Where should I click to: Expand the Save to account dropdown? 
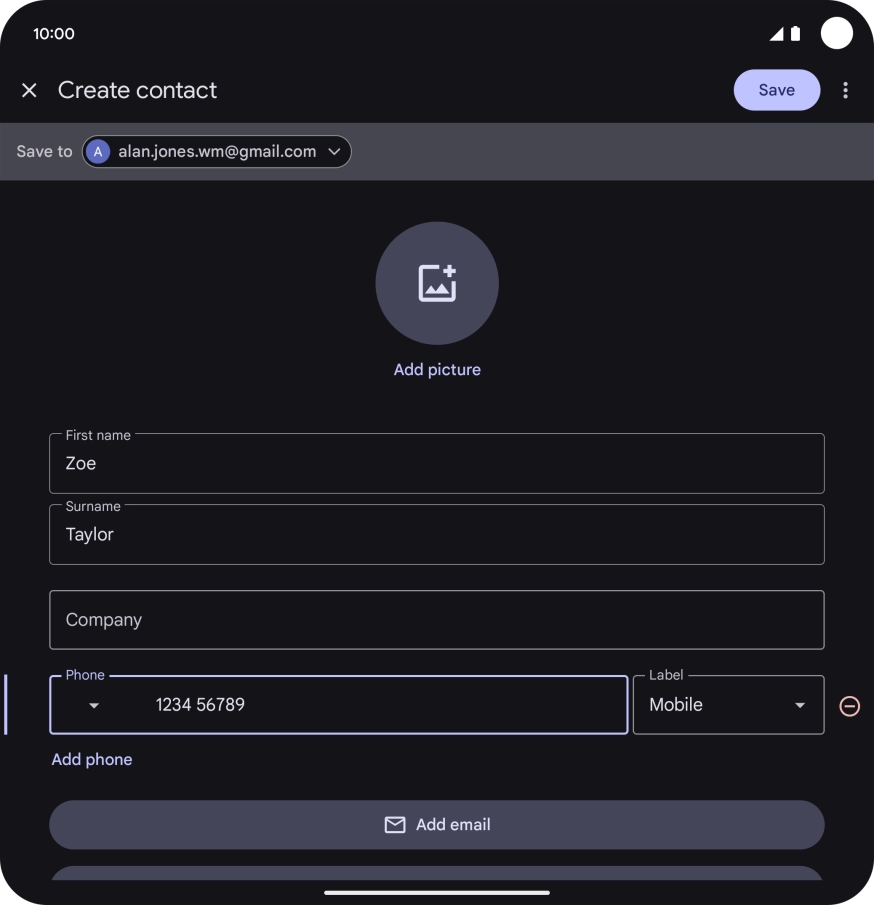tap(334, 152)
